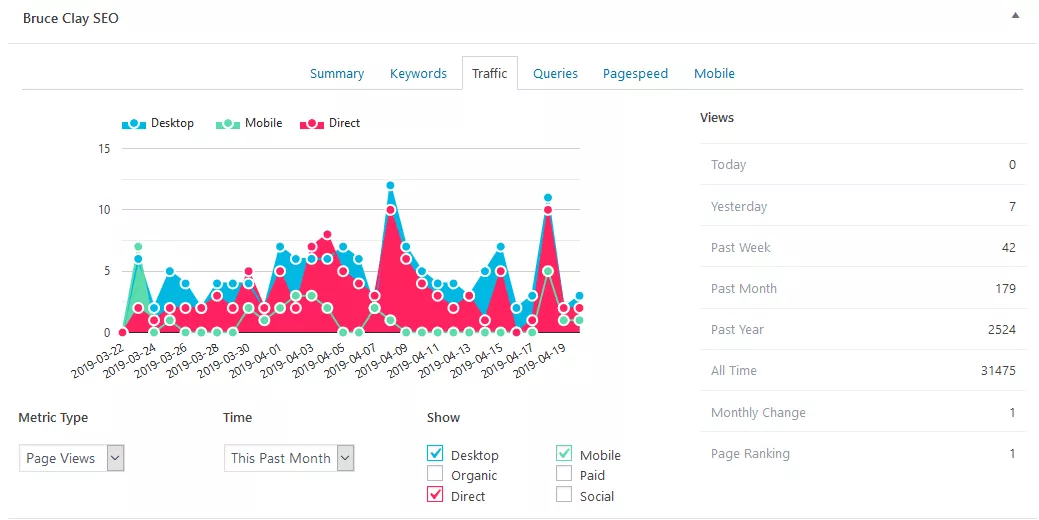The width and height of the screenshot is (1039, 520).
Task: Open the Summary tab
Action: (337, 74)
